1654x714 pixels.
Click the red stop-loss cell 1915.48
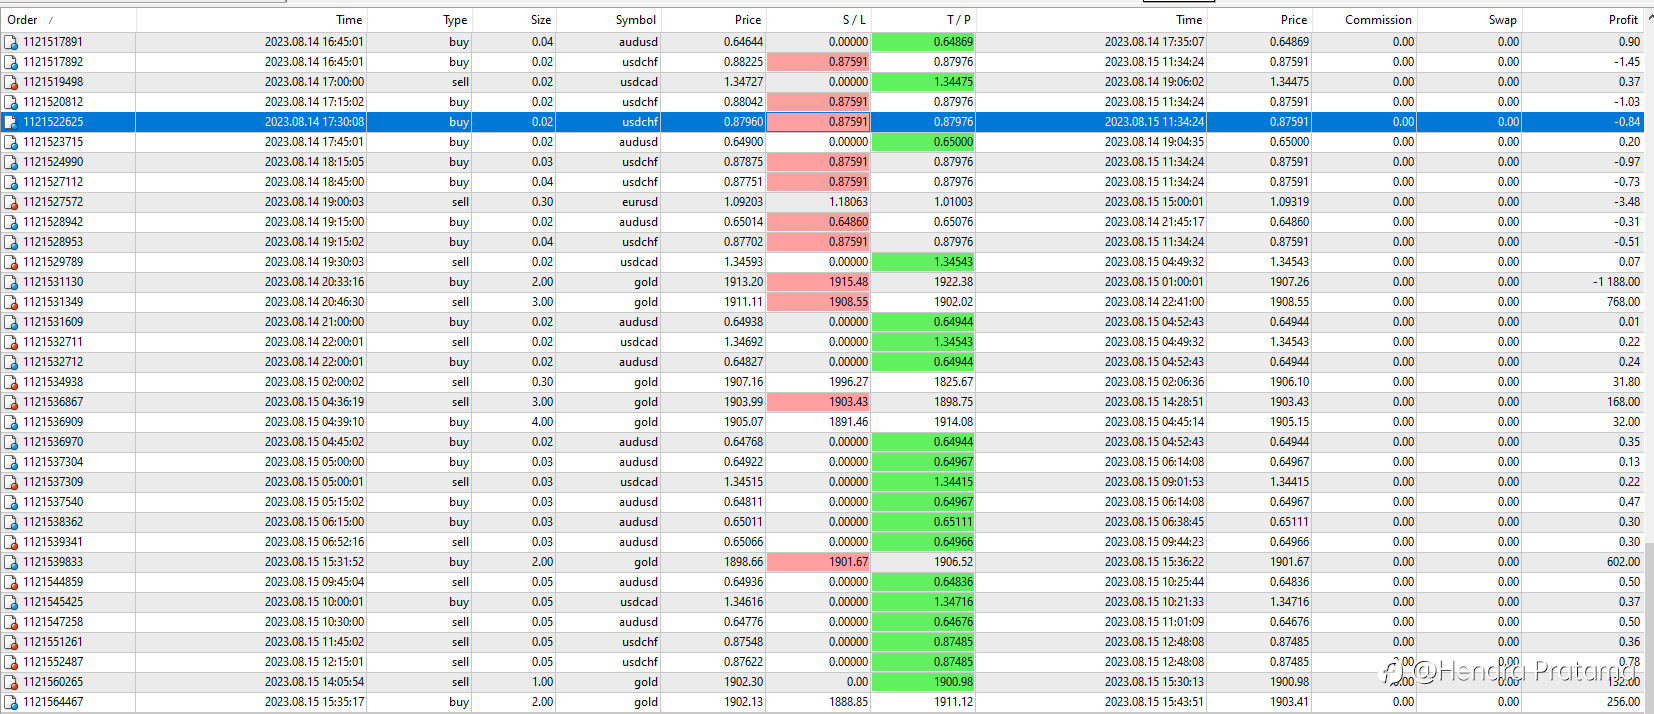click(x=819, y=282)
